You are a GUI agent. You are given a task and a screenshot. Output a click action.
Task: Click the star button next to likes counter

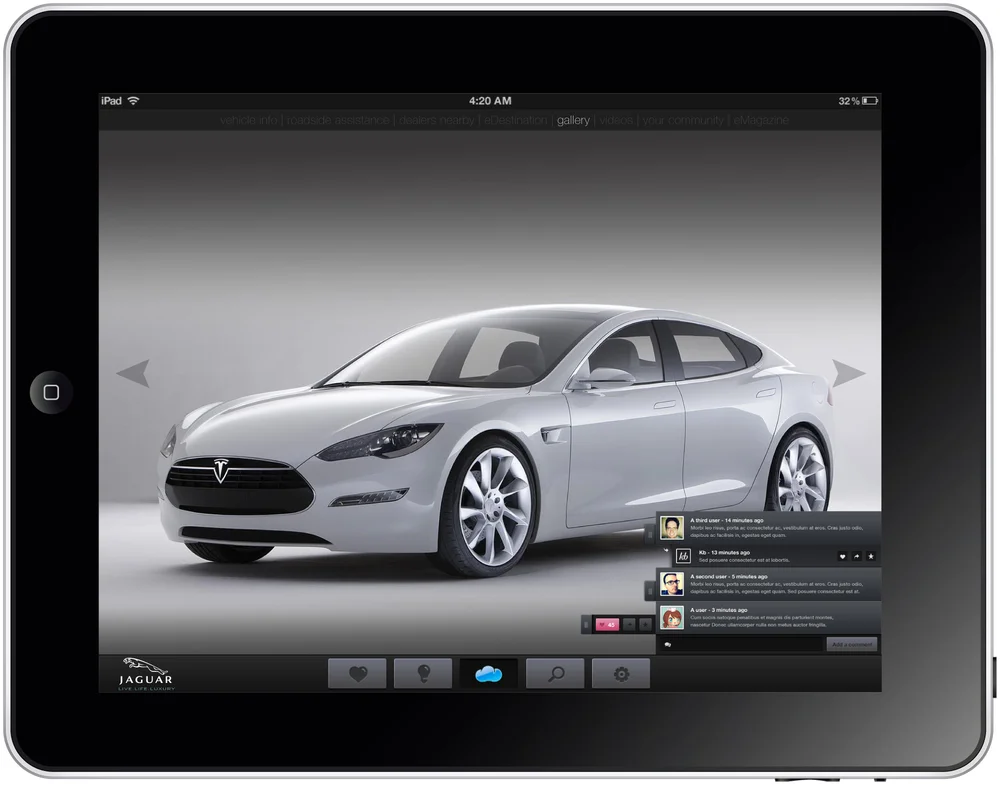click(x=645, y=624)
